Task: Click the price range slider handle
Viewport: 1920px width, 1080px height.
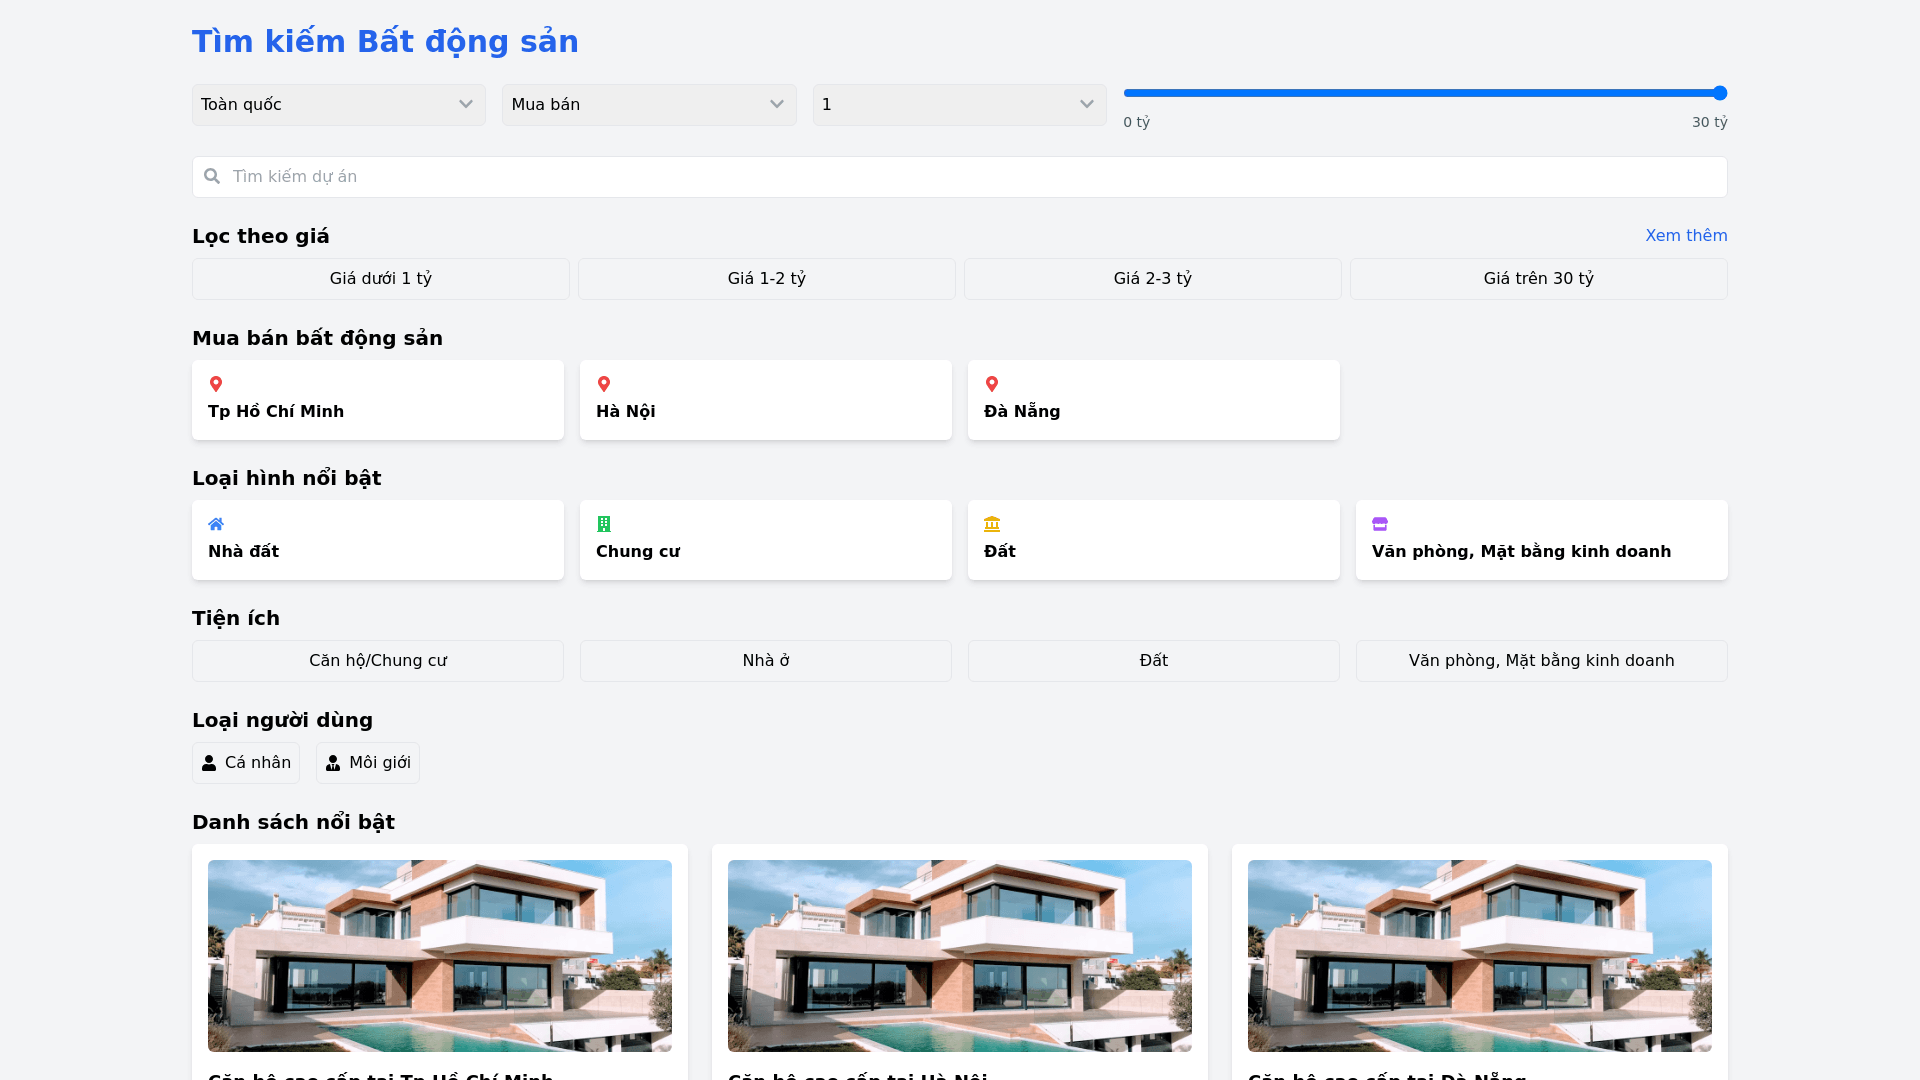Action: click(x=1719, y=93)
